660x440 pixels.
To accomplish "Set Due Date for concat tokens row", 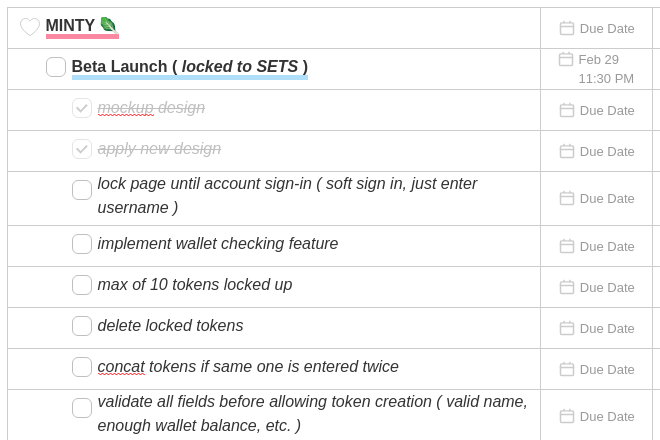I will click(597, 370).
